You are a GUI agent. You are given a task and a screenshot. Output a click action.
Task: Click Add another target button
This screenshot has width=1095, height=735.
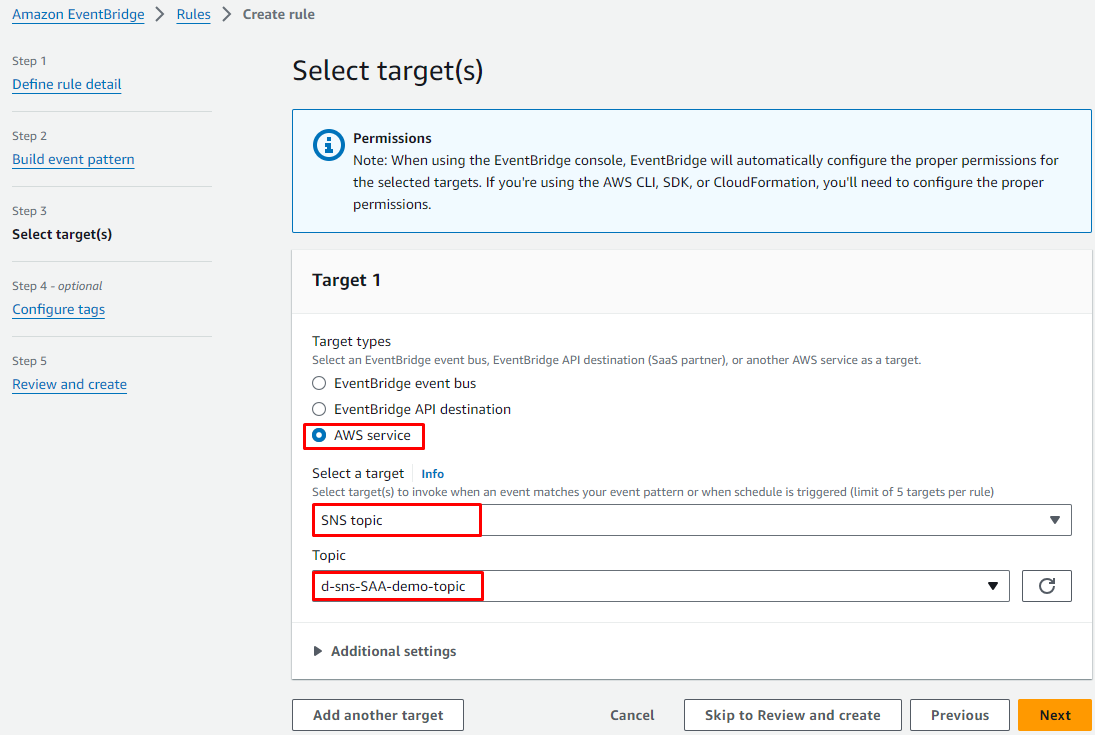pos(377,715)
